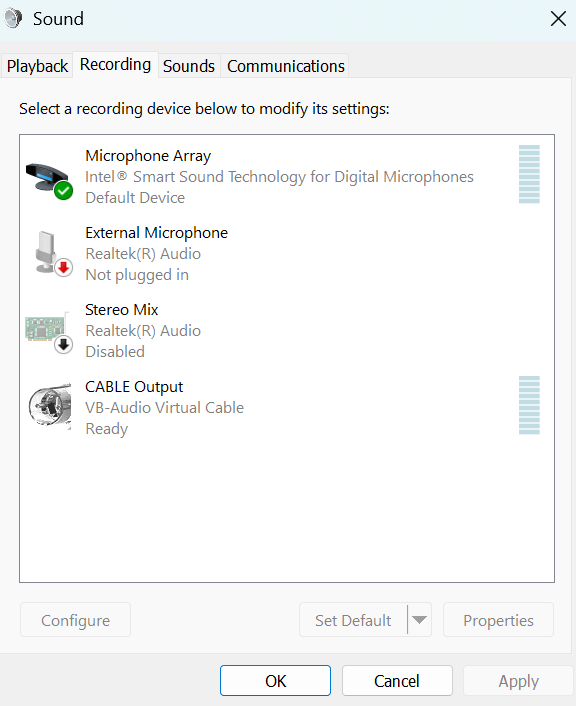Click the 'Ready' status under CABLE Output

(x=107, y=429)
